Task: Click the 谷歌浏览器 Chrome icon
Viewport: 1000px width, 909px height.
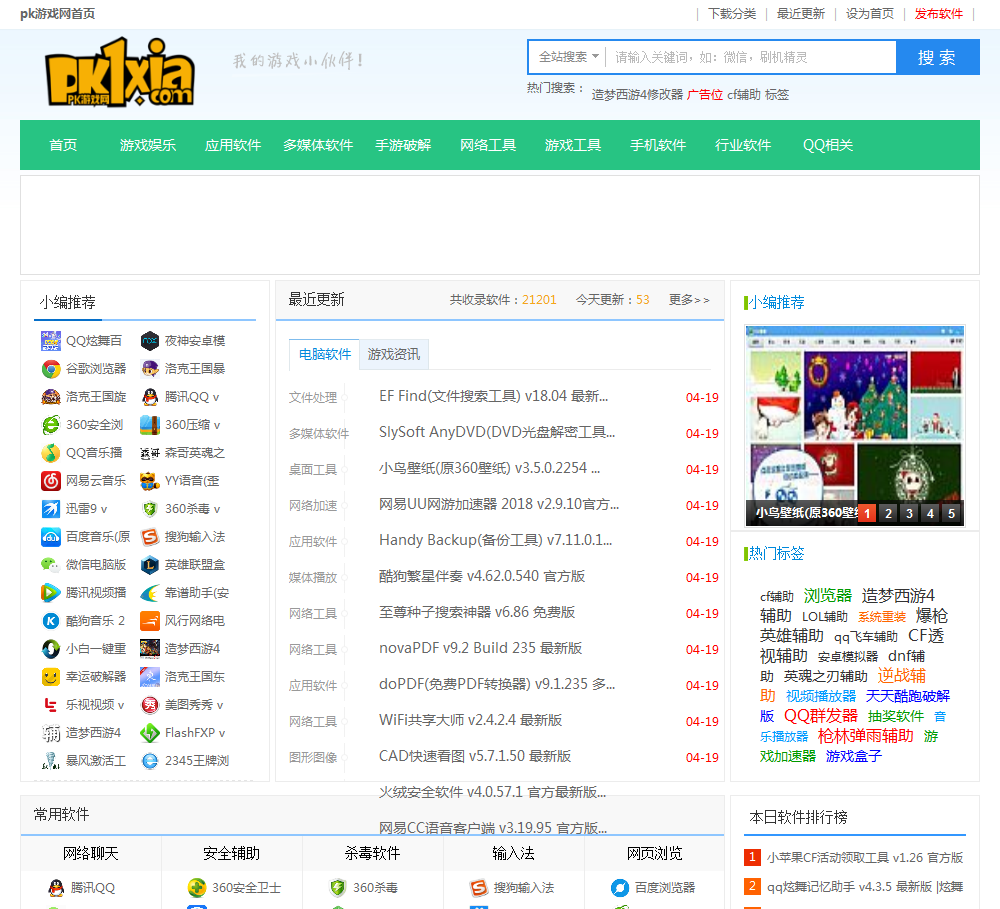Action: point(50,369)
